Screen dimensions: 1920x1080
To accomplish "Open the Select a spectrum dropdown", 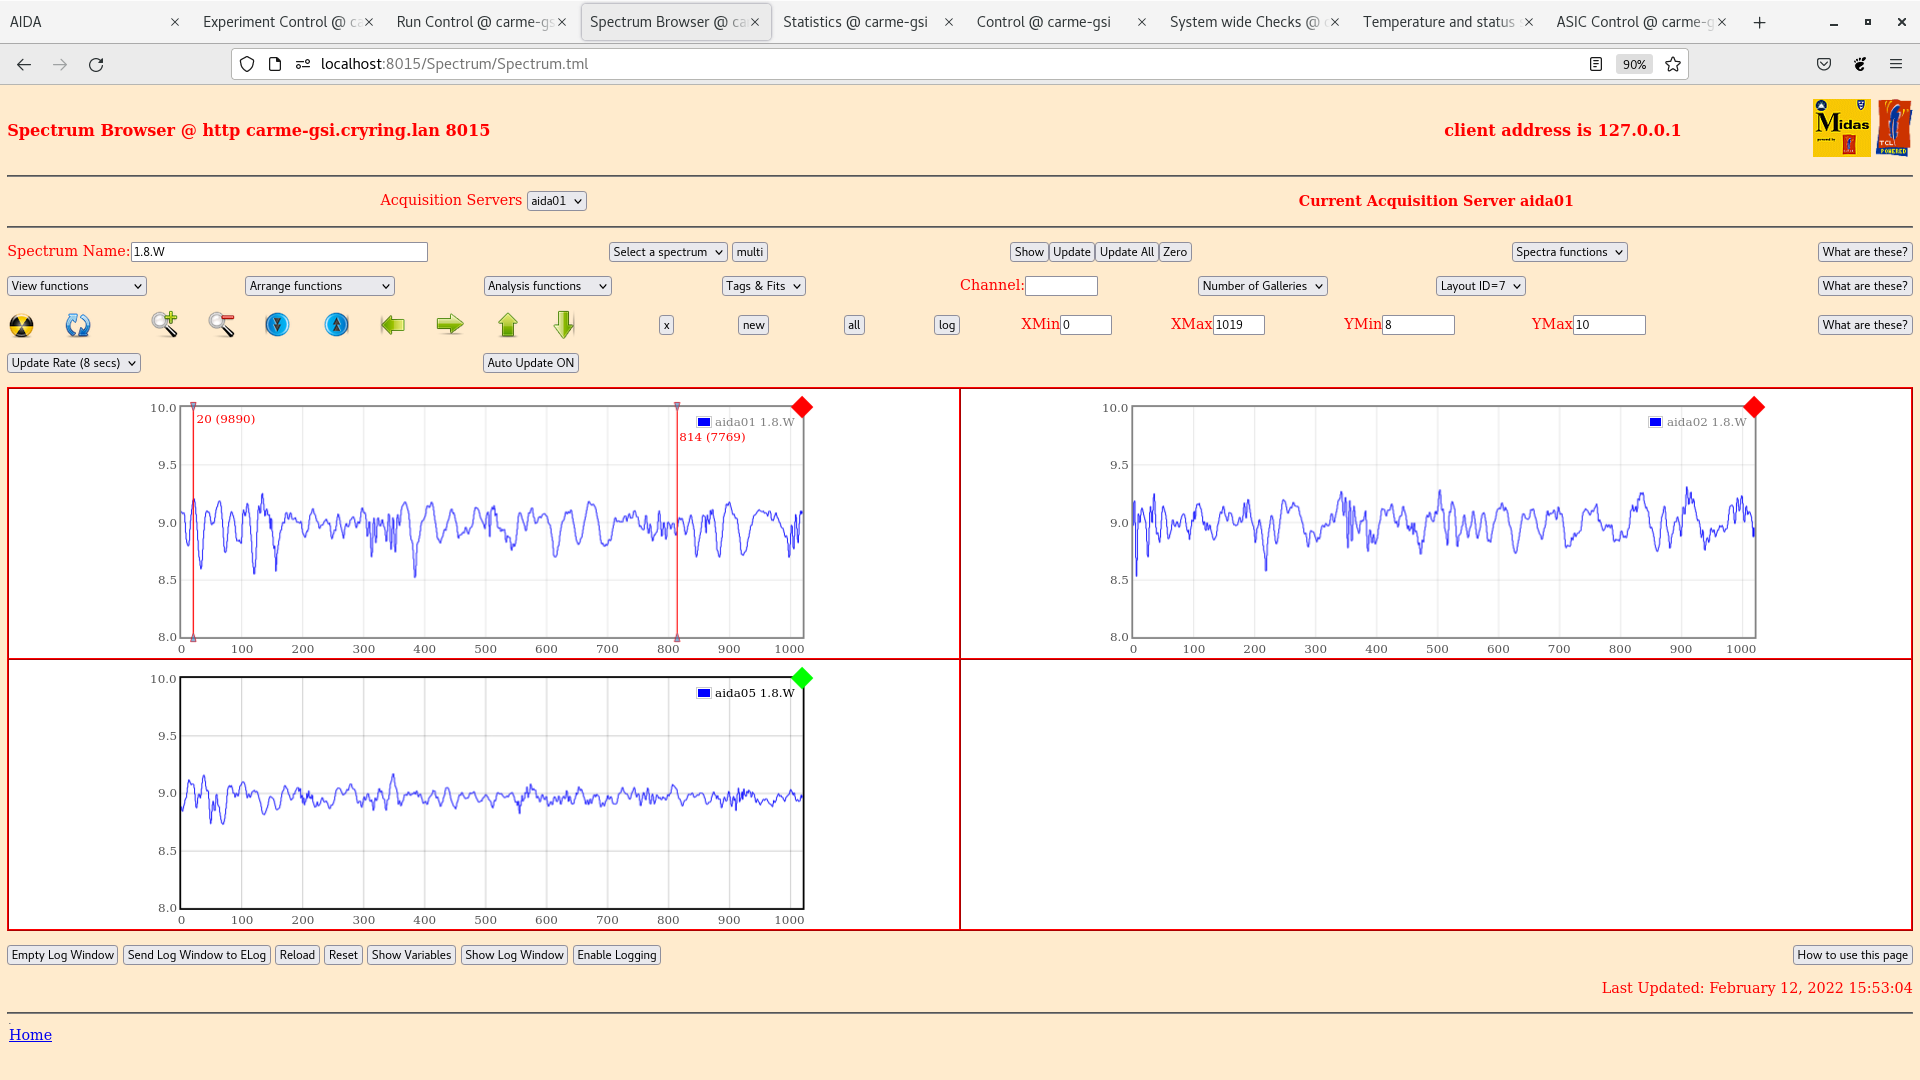I will [x=667, y=252].
